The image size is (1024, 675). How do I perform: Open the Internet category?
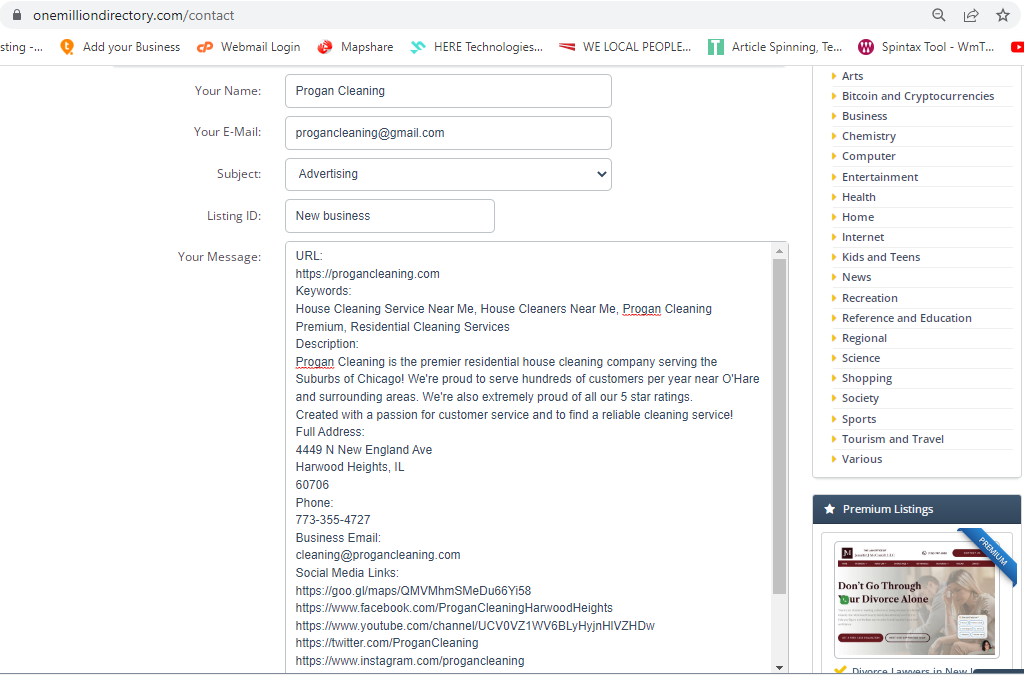point(863,237)
